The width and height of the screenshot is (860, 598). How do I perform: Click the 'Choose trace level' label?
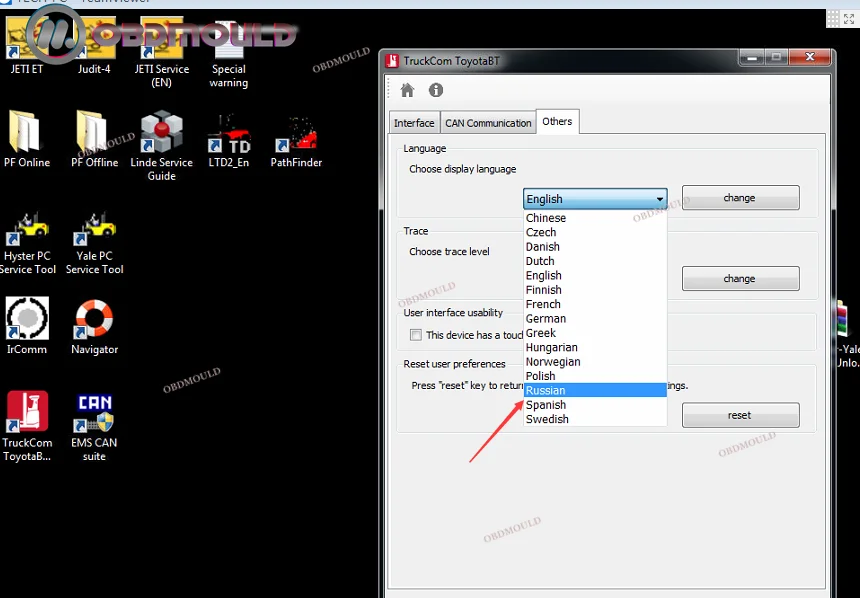click(x=449, y=251)
